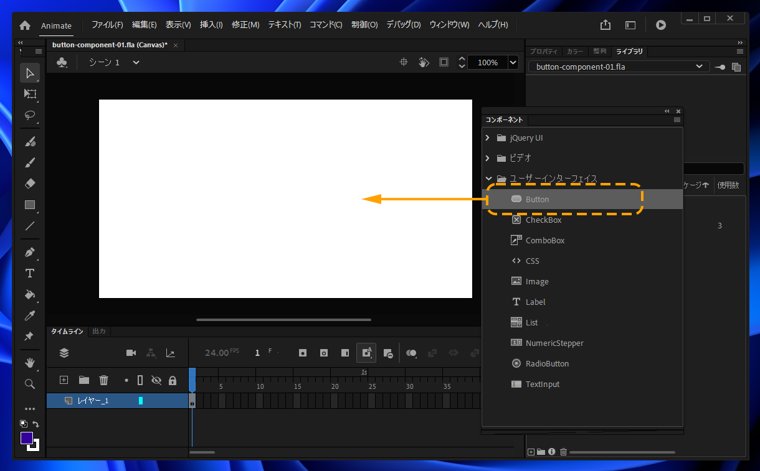760x471 pixels.
Task: Open the workspace switcher icon
Action: pos(630,25)
